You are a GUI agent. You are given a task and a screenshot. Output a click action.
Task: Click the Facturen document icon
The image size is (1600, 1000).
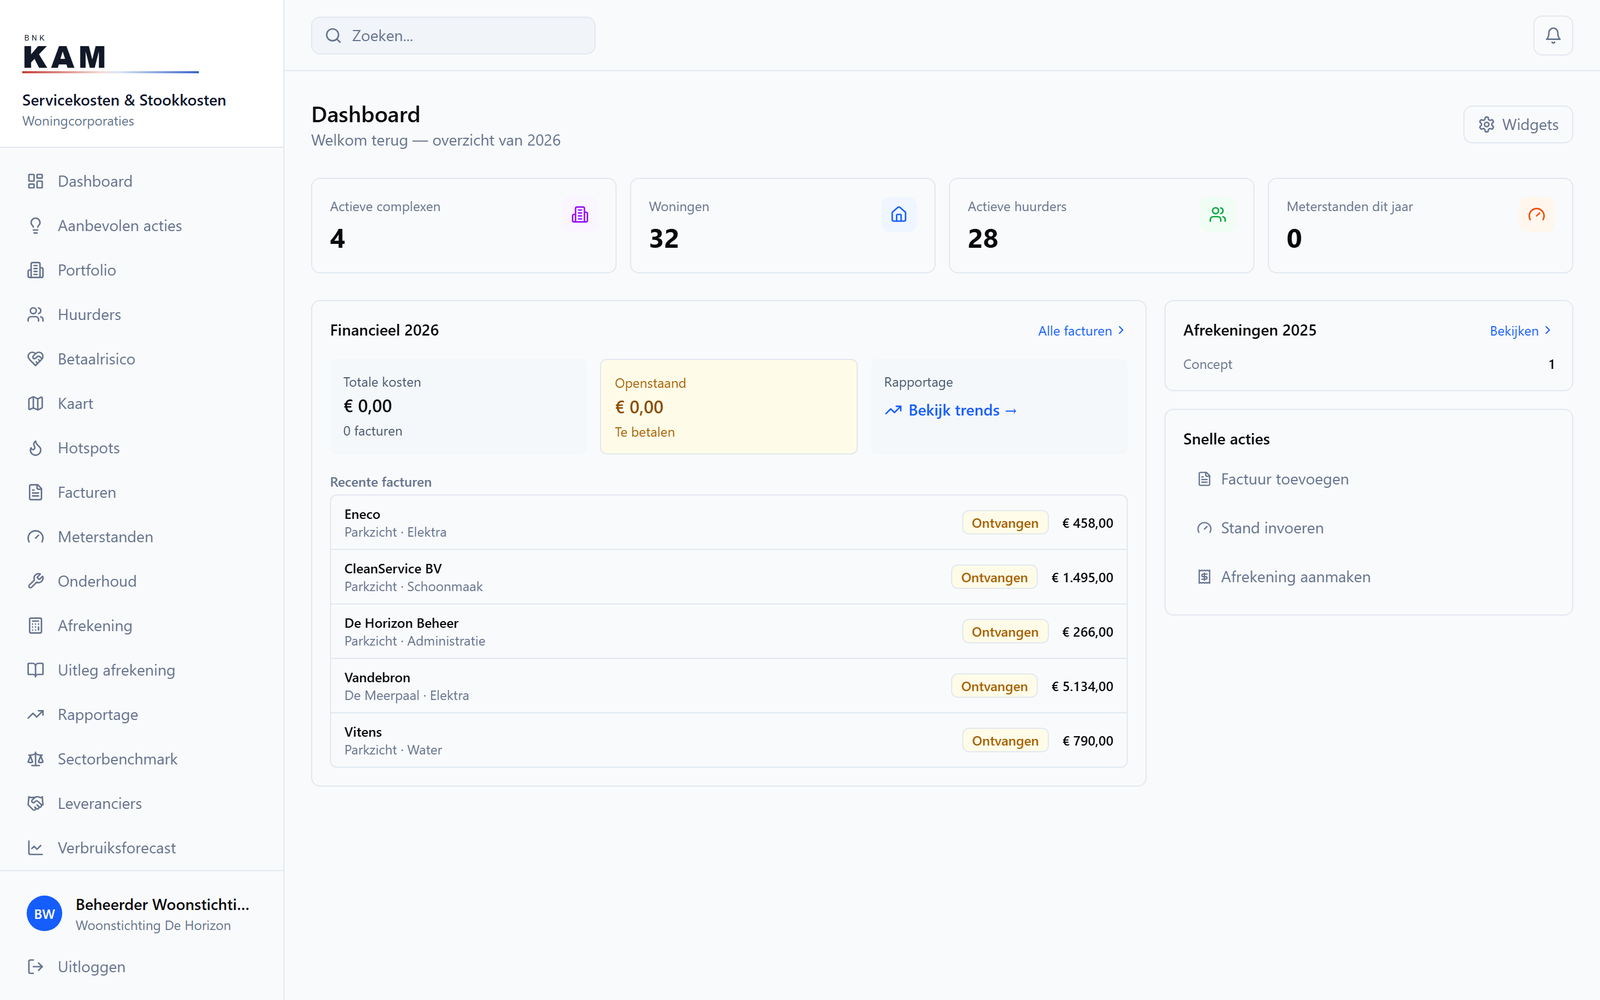(x=36, y=493)
